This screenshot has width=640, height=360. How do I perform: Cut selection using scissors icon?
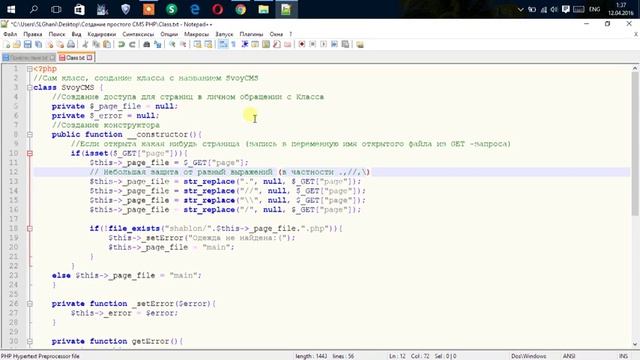(85, 44)
